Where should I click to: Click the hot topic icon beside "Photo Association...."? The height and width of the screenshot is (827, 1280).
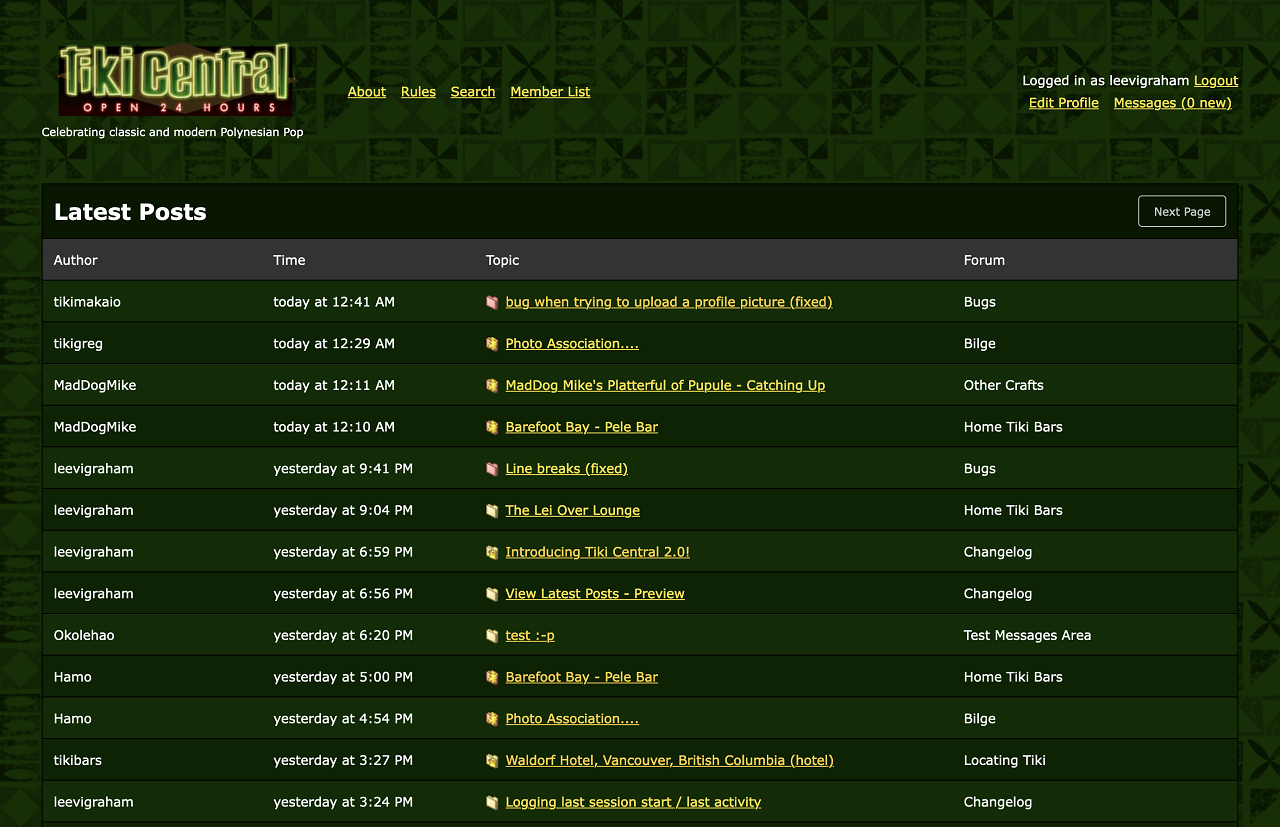(492, 343)
